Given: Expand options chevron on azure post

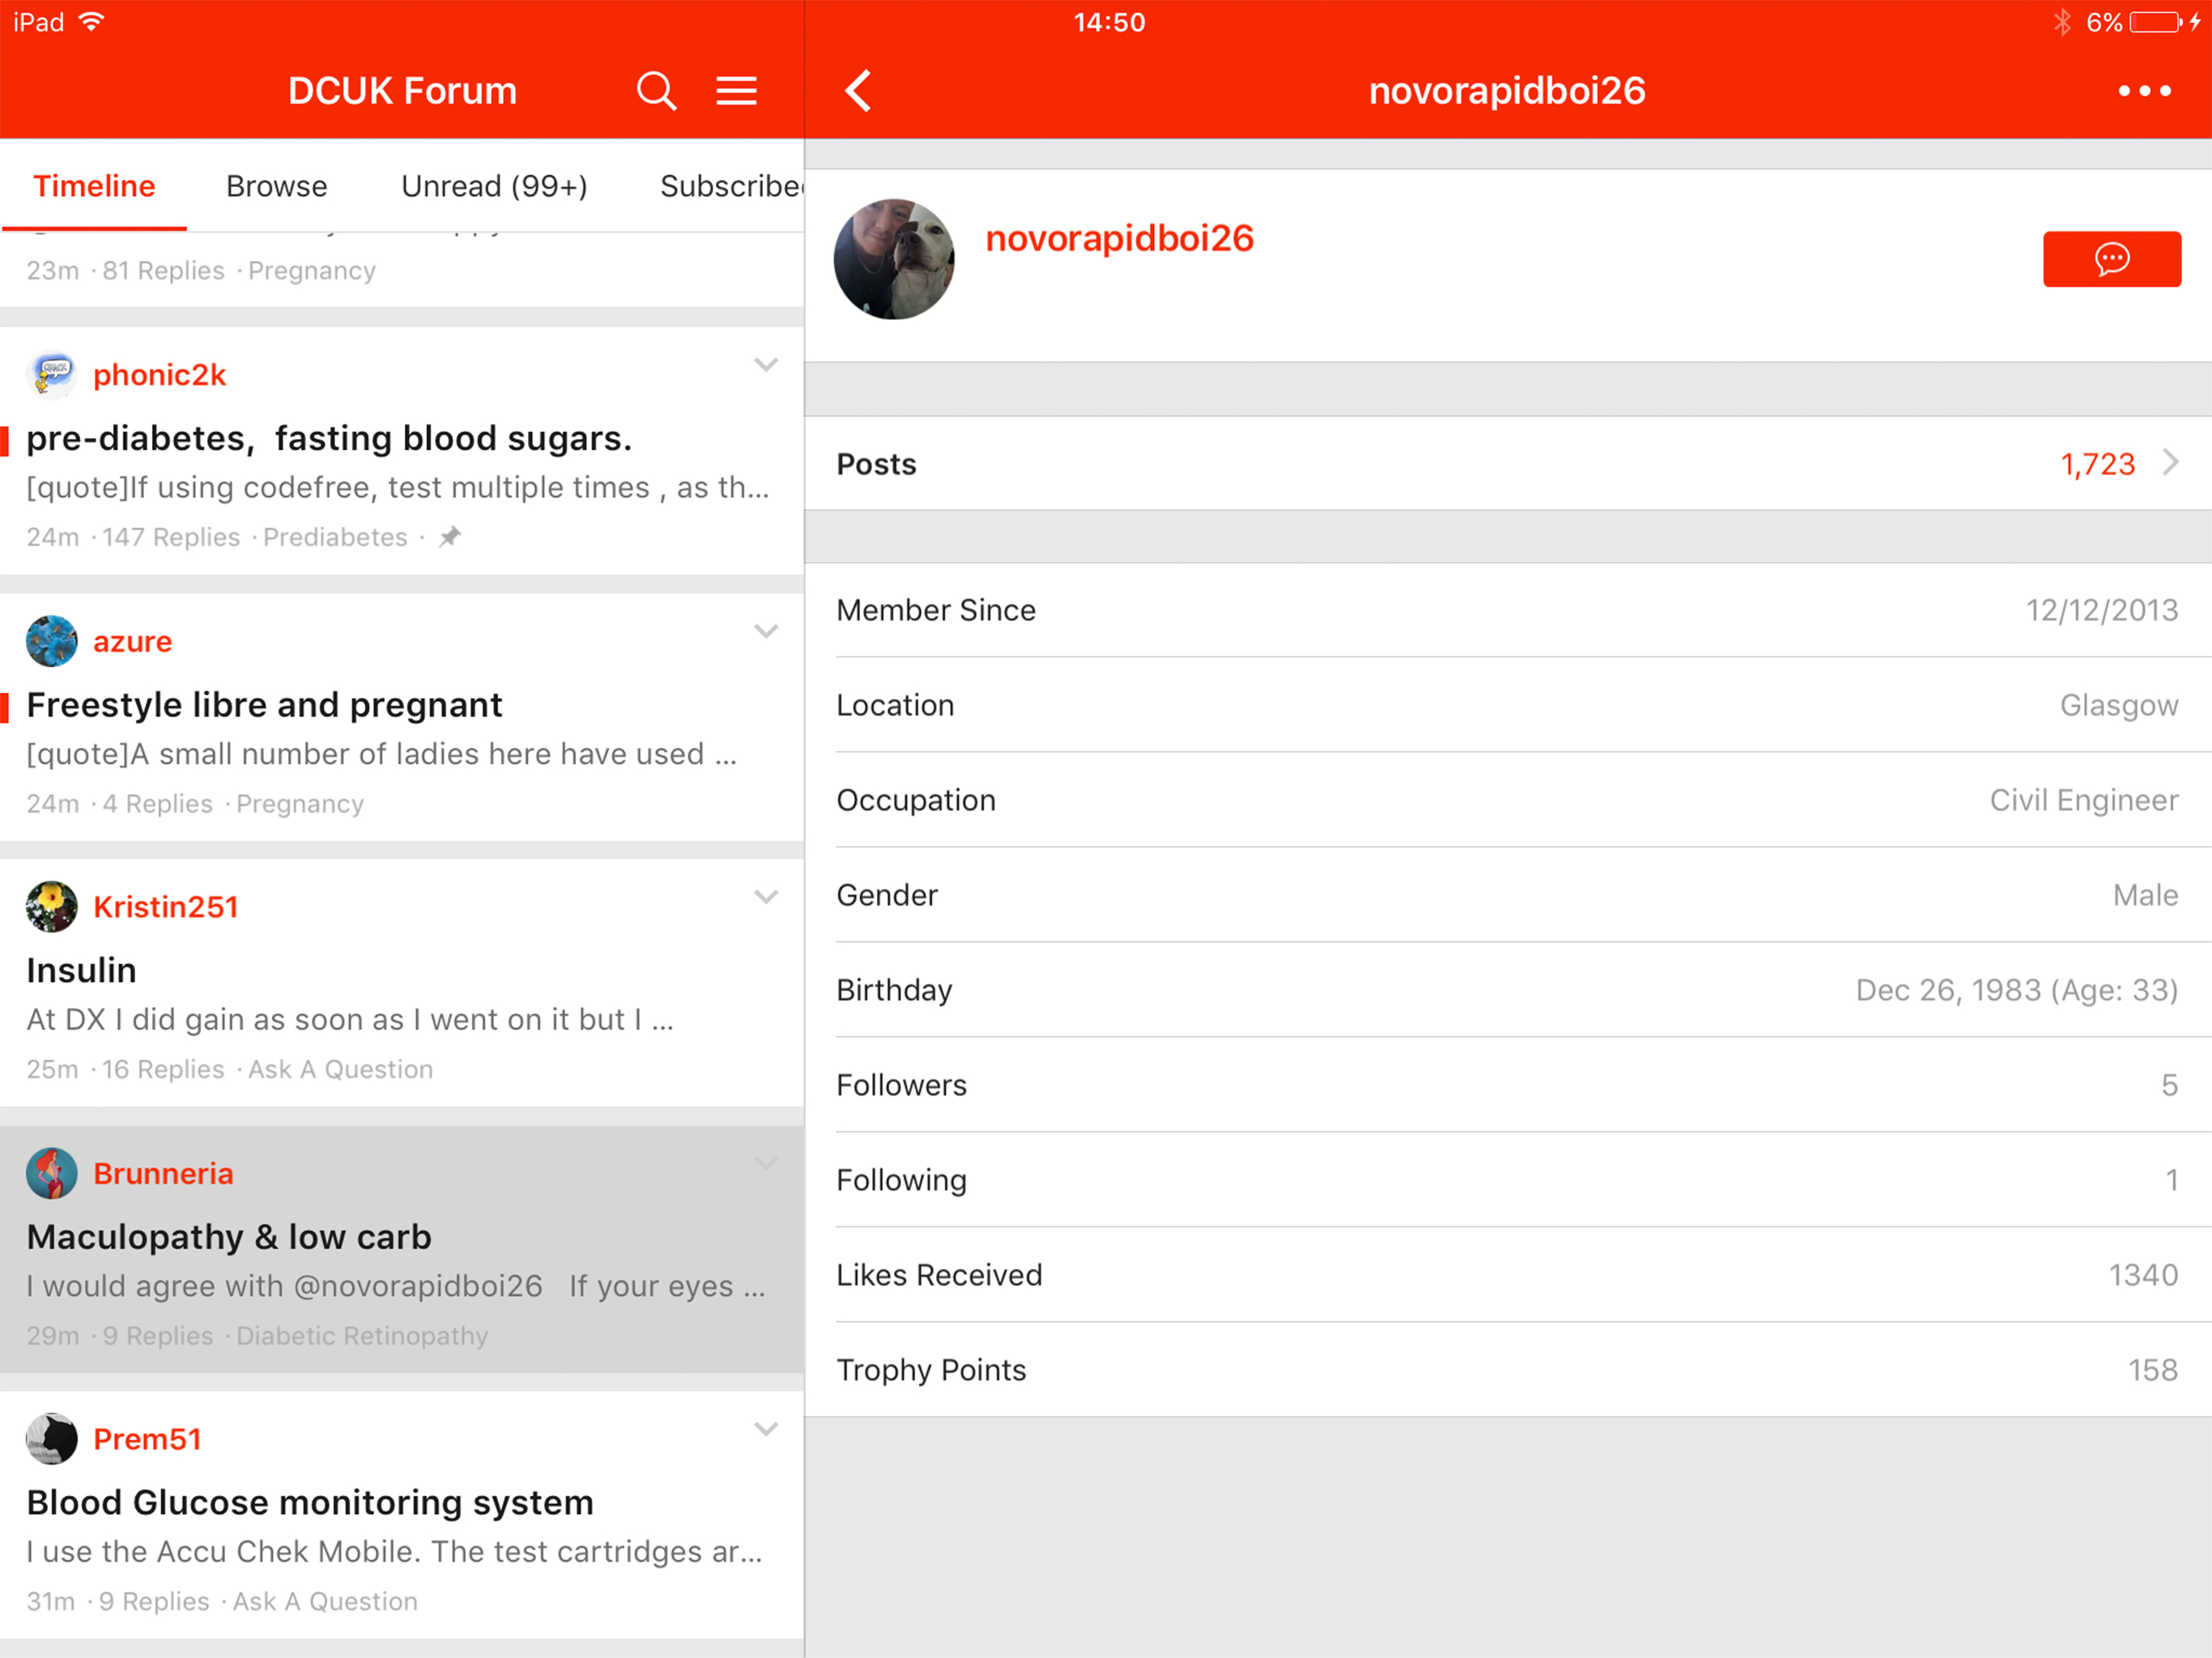Looking at the screenshot, I should (x=766, y=631).
